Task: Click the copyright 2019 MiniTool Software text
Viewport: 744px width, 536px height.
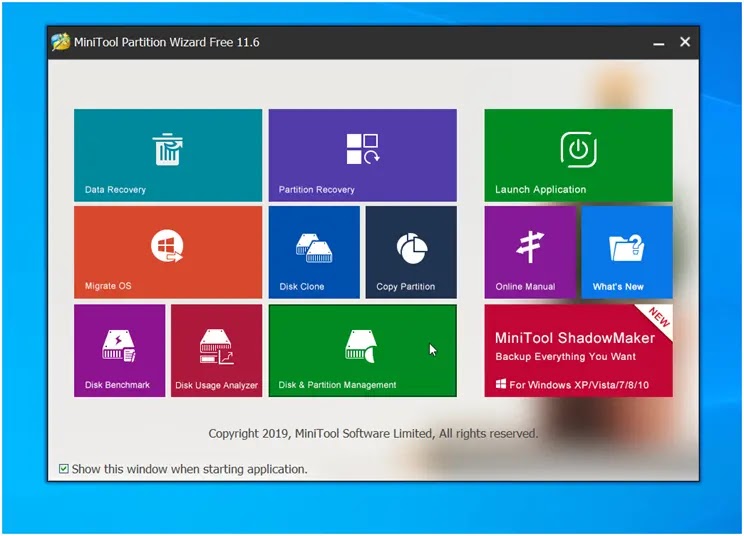Action: (x=373, y=434)
